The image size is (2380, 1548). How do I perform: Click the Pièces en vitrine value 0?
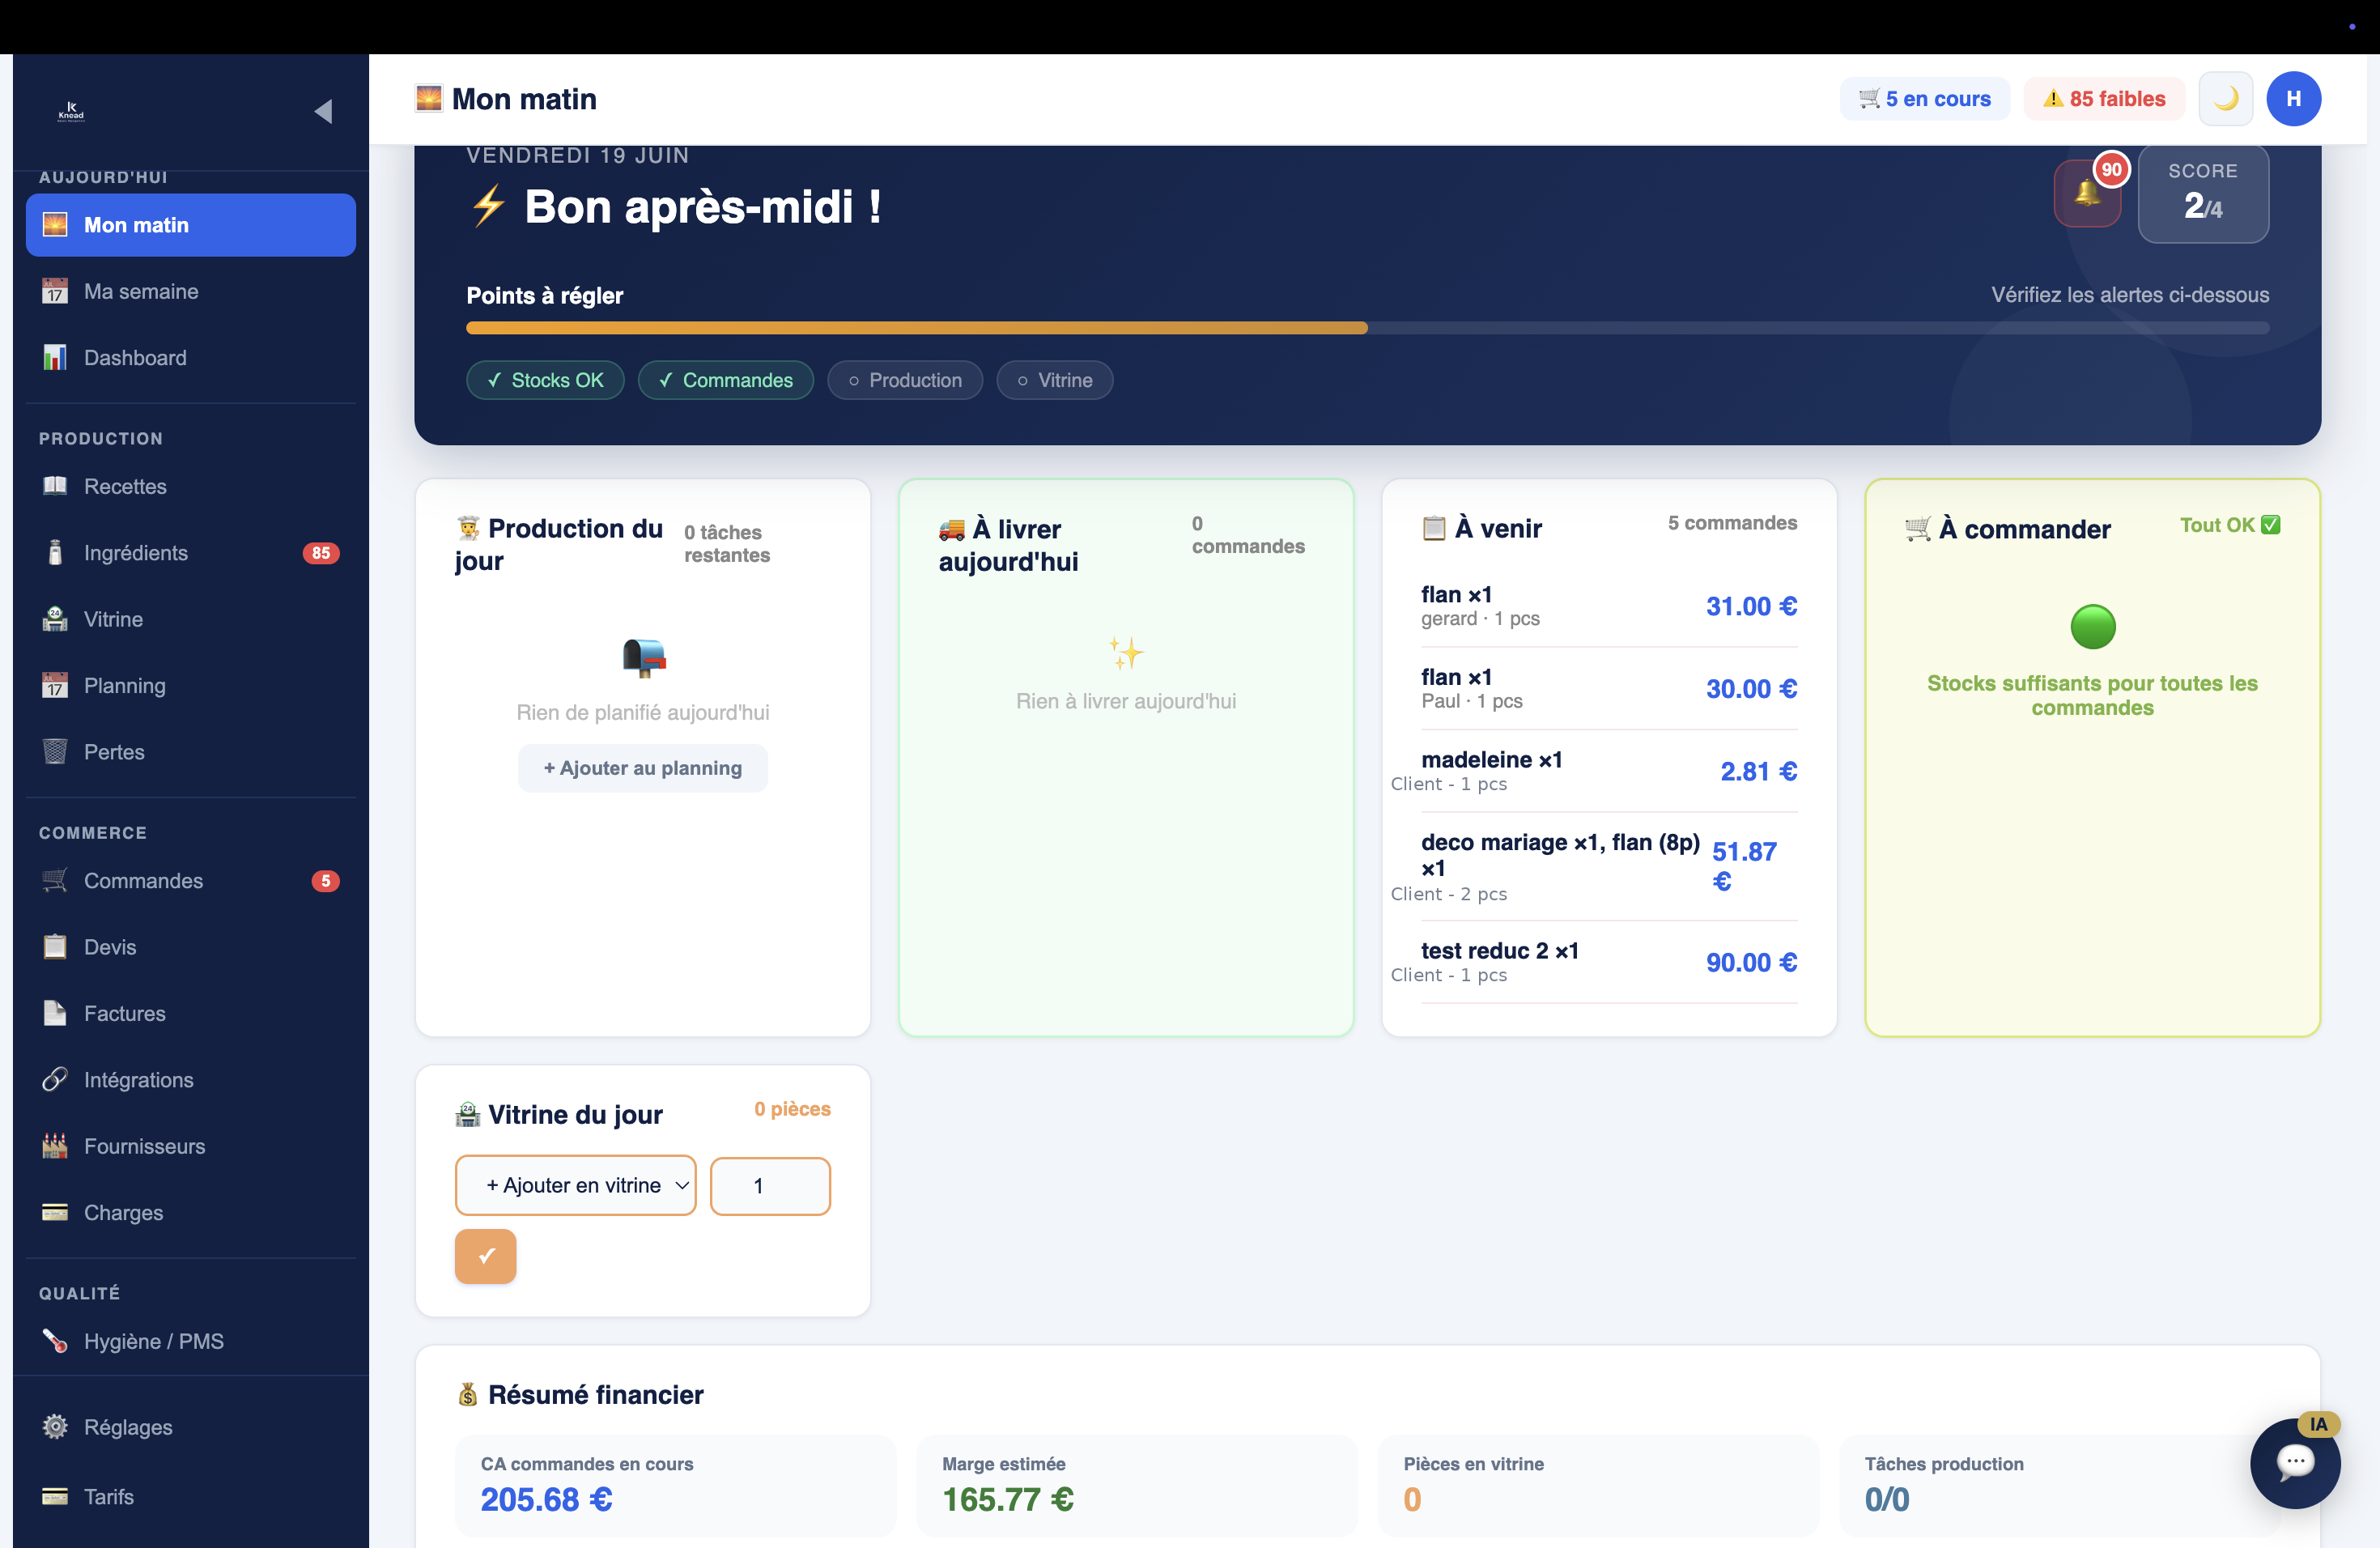coord(1412,1499)
